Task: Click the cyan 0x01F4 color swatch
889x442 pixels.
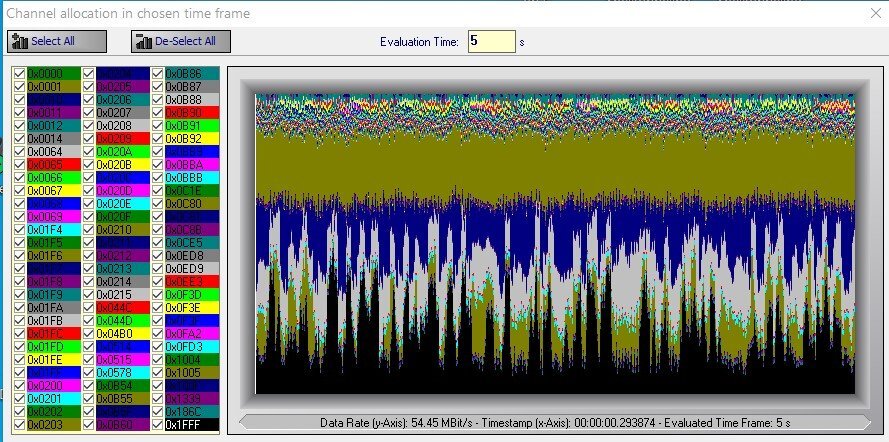Action: click(x=53, y=230)
